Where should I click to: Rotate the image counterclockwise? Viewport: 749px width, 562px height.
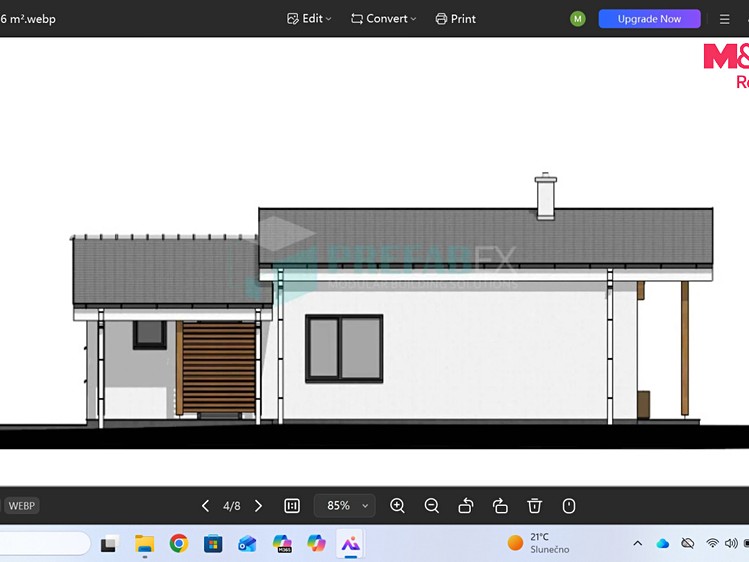(x=466, y=506)
